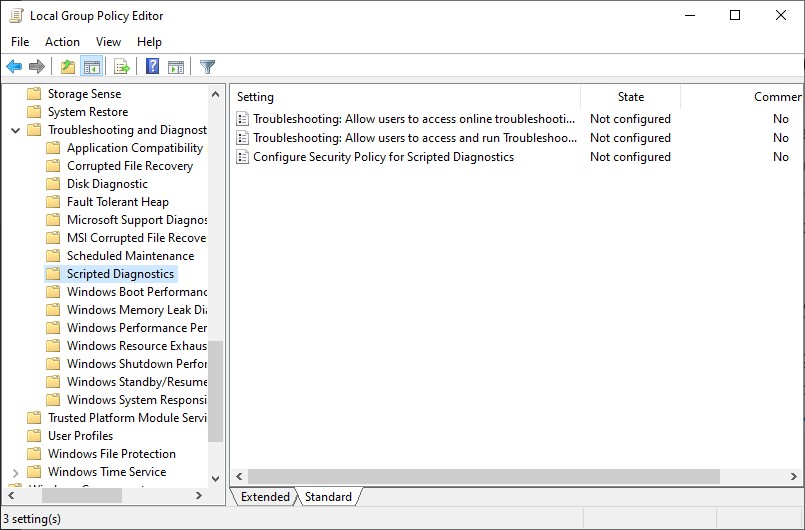Screen dimensions: 805x530
Task: Click the Export List toolbar icon
Action: pyautogui.click(x=122, y=66)
